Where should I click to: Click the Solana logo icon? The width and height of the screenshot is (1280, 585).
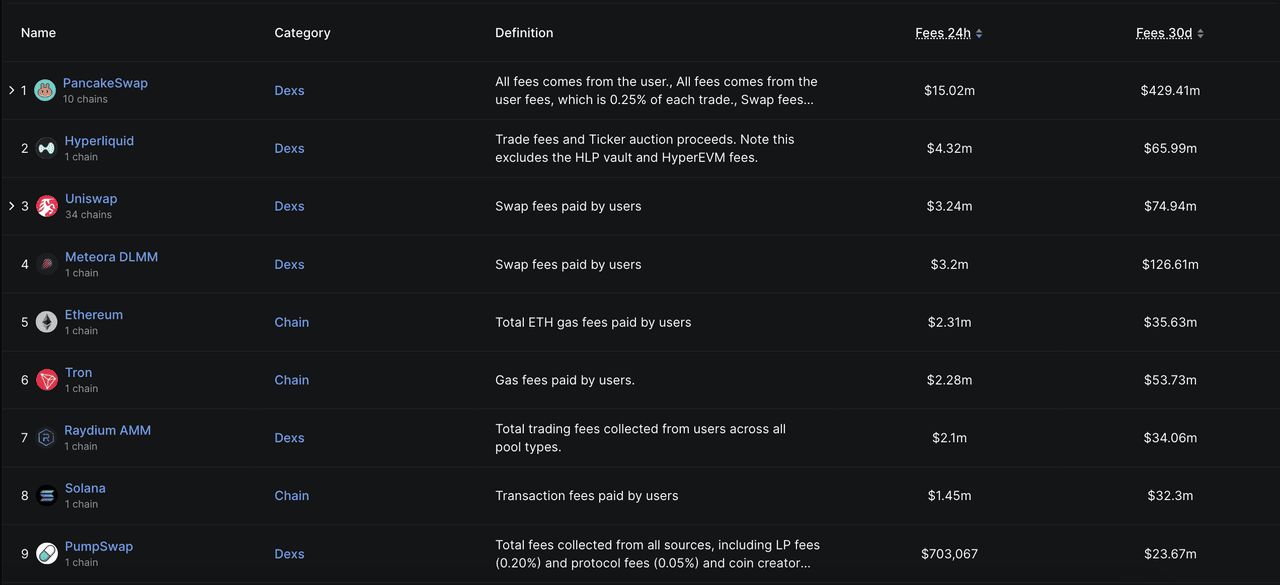(x=46, y=496)
